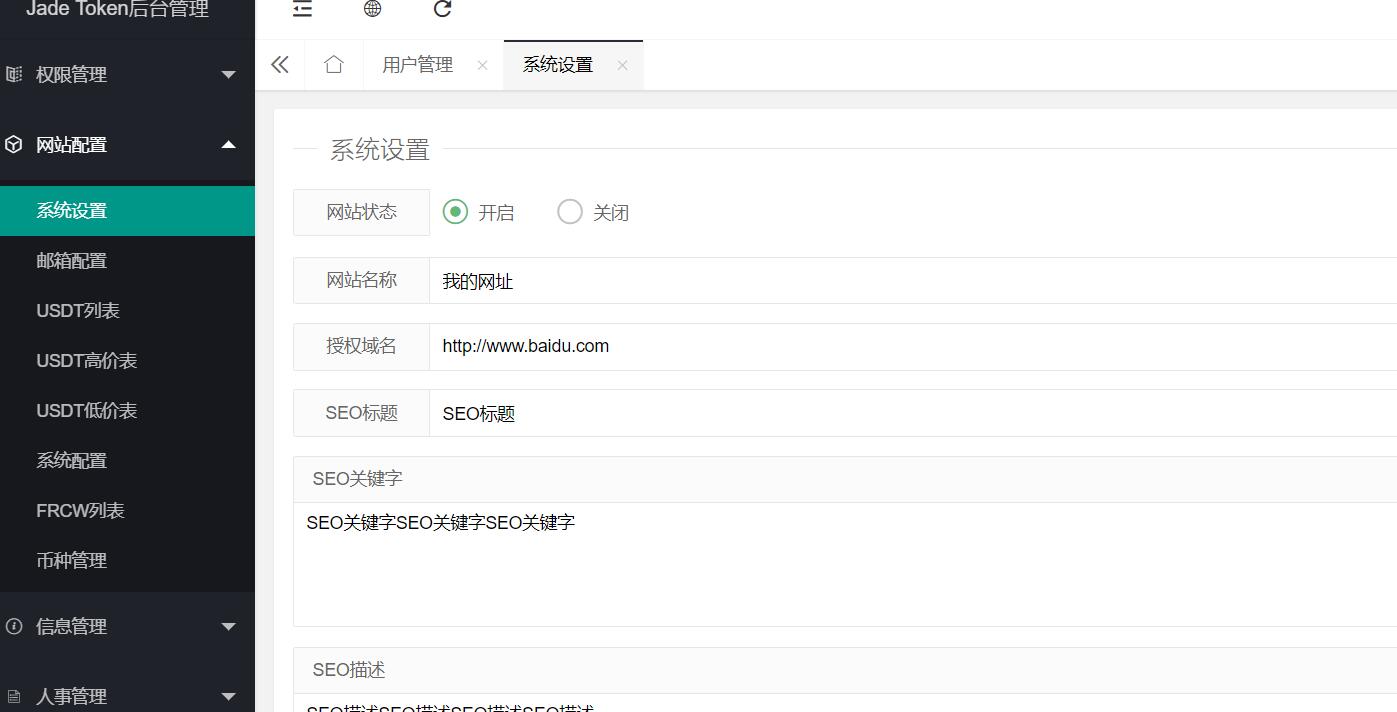Image resolution: width=1397 pixels, height=712 pixels.
Task: Click the sidebar collapse menu icon
Action: click(x=302, y=9)
